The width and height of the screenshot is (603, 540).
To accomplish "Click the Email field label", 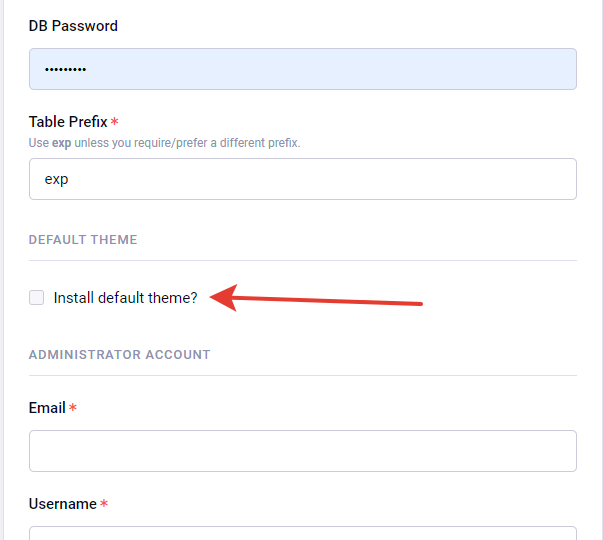I will point(47,408).
